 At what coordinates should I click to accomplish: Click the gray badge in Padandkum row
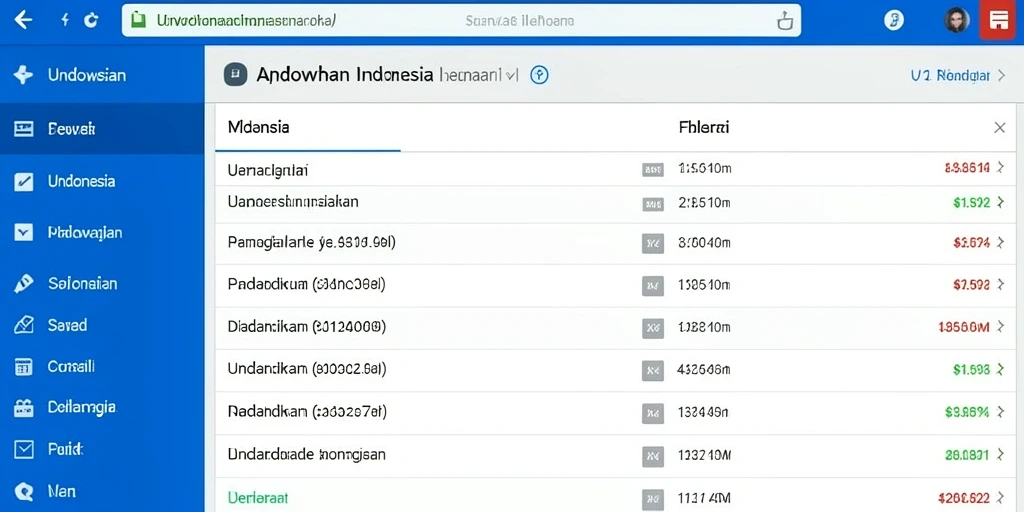pos(652,285)
